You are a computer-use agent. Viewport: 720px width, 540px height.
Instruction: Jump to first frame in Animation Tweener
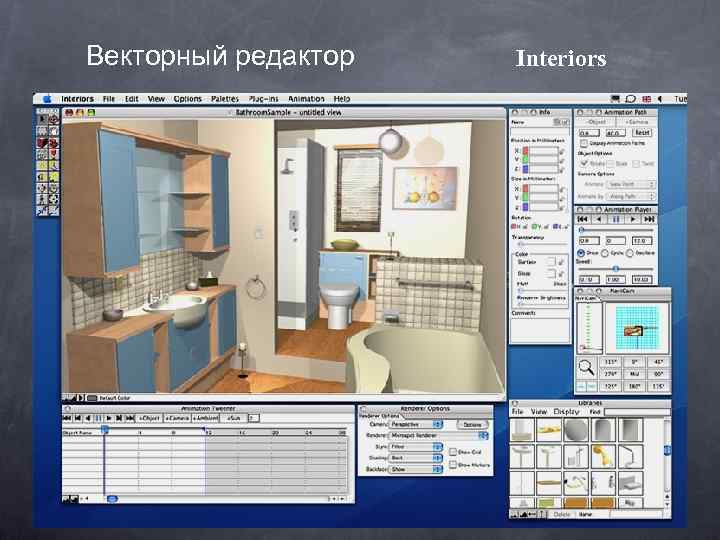tap(67, 418)
